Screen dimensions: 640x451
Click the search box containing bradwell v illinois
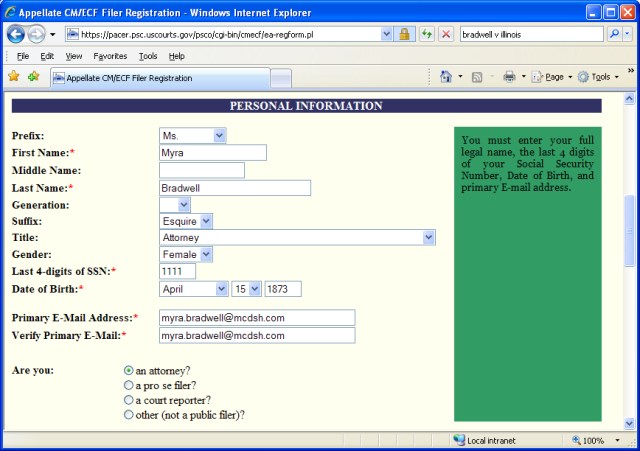[531, 34]
